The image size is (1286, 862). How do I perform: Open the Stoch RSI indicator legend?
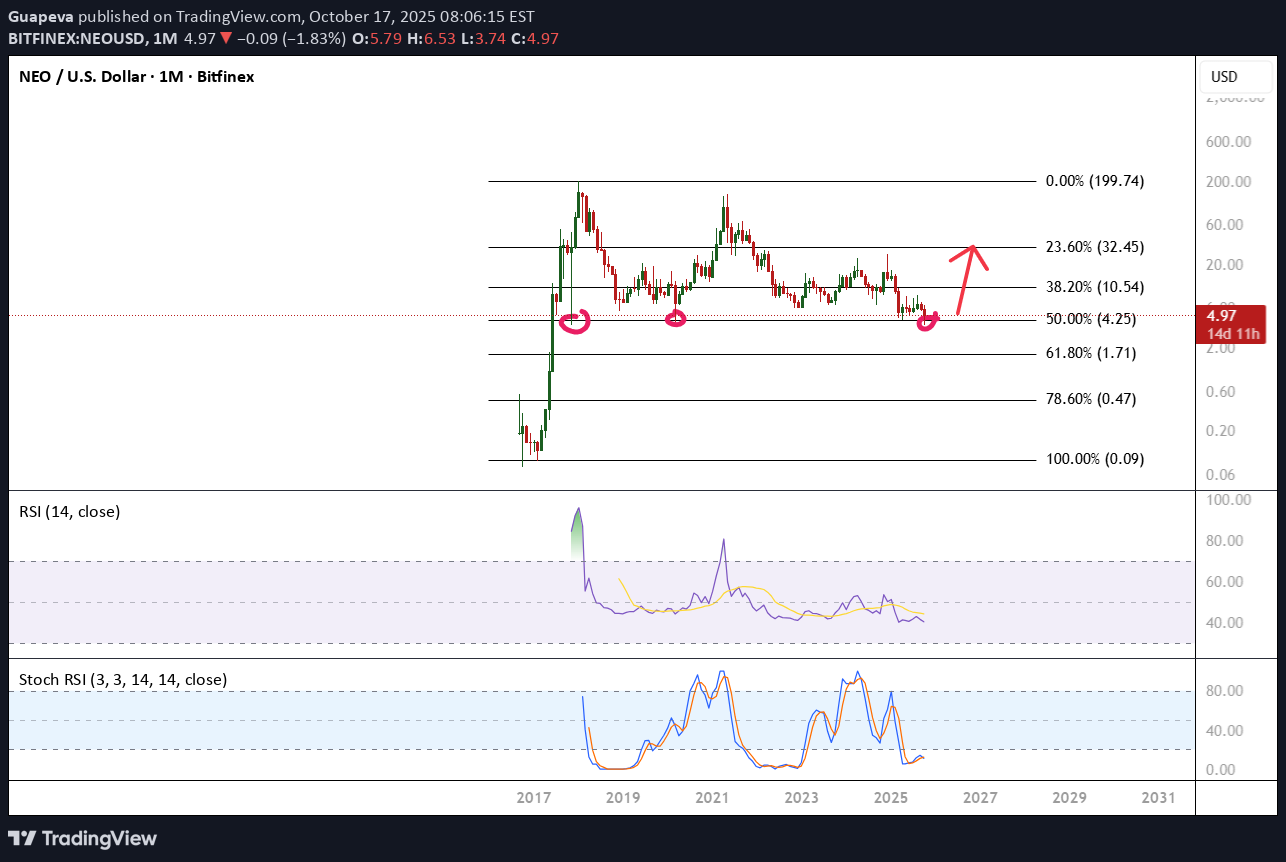[x=123, y=680]
